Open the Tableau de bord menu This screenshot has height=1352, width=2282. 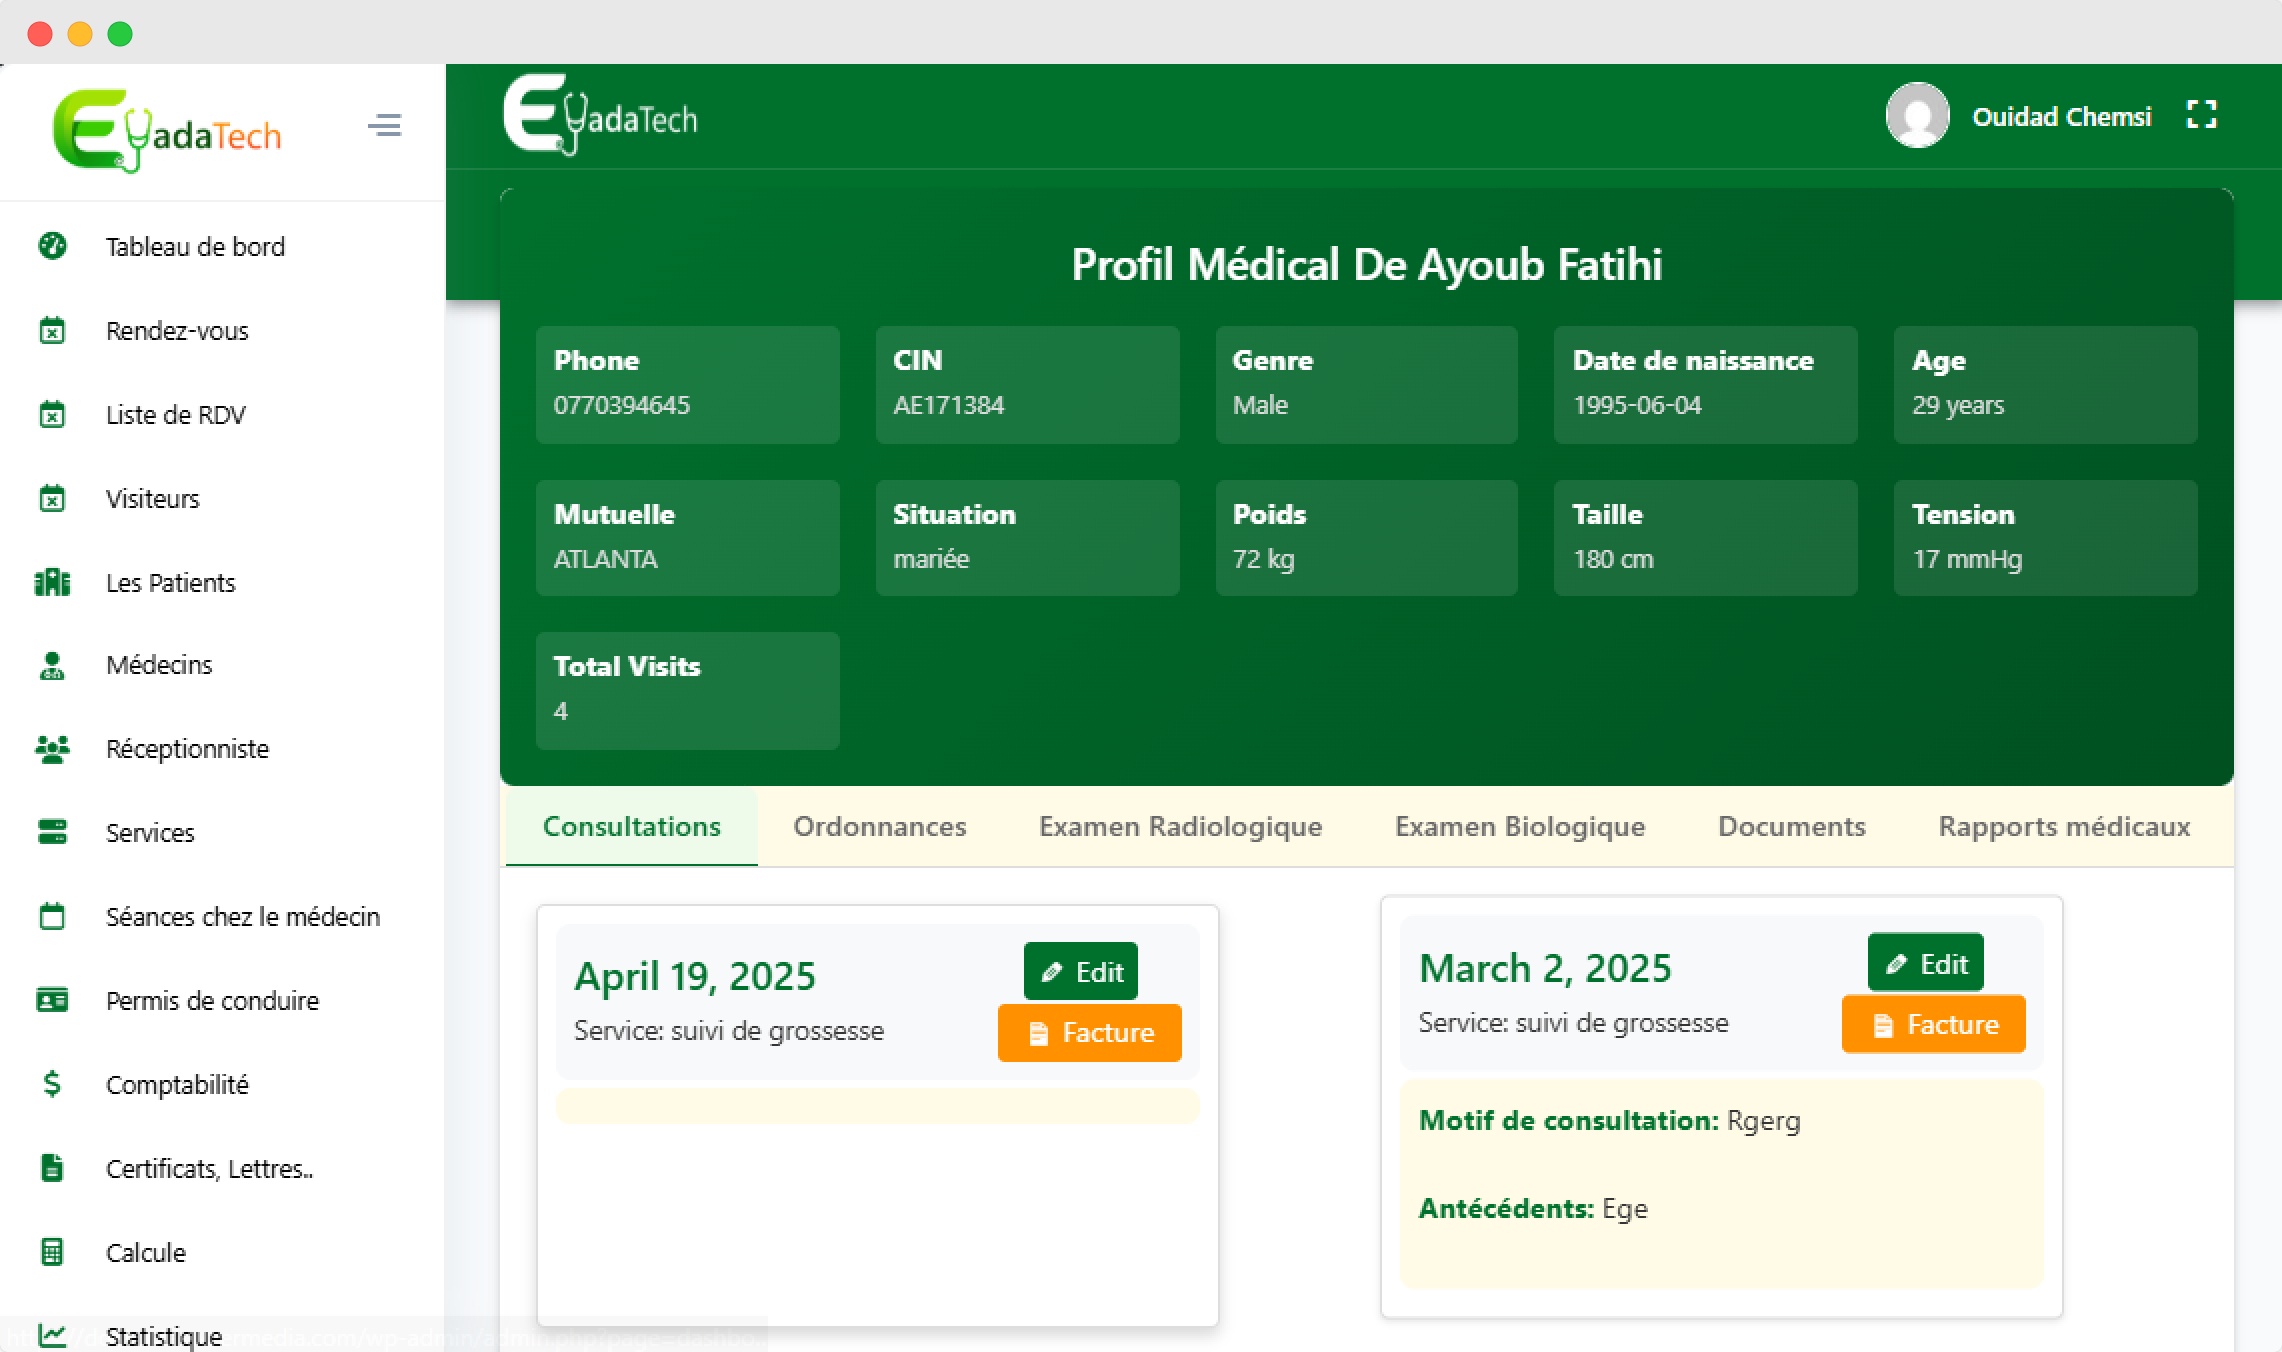195,247
